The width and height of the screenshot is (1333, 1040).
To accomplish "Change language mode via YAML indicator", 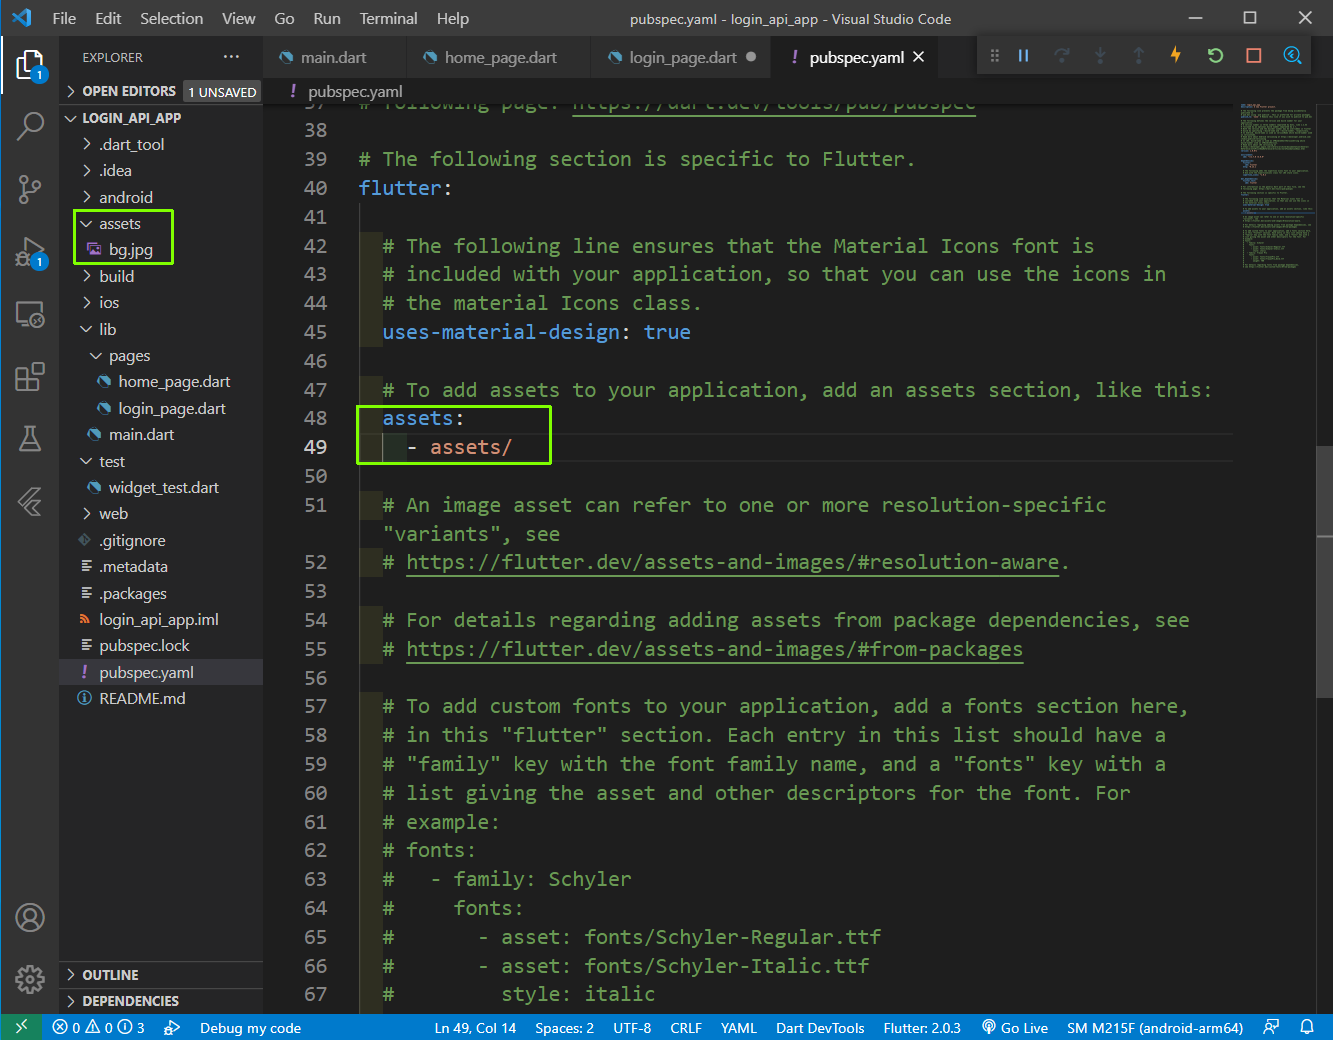I will coord(739,1028).
